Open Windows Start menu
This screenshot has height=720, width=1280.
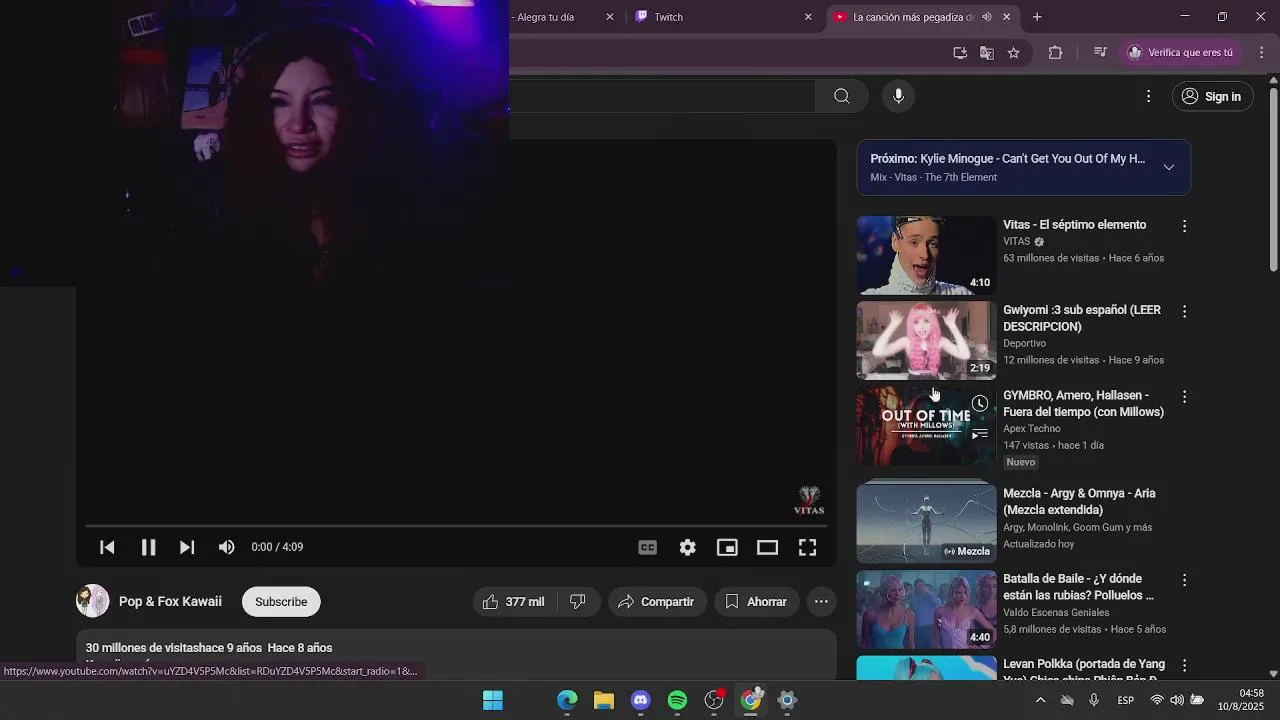[x=493, y=700]
